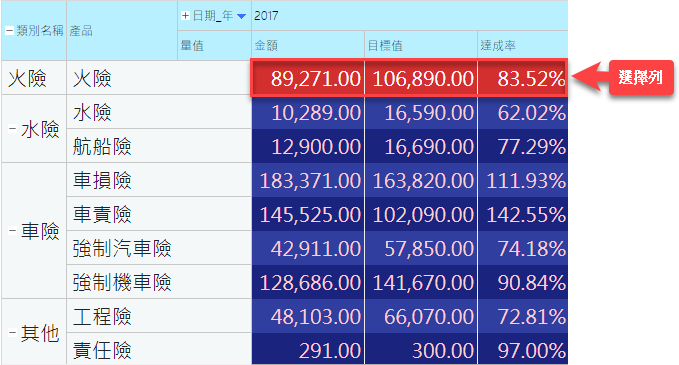Click the 12,900.00 amount cell
The width and height of the screenshot is (679, 365).
click(x=308, y=146)
